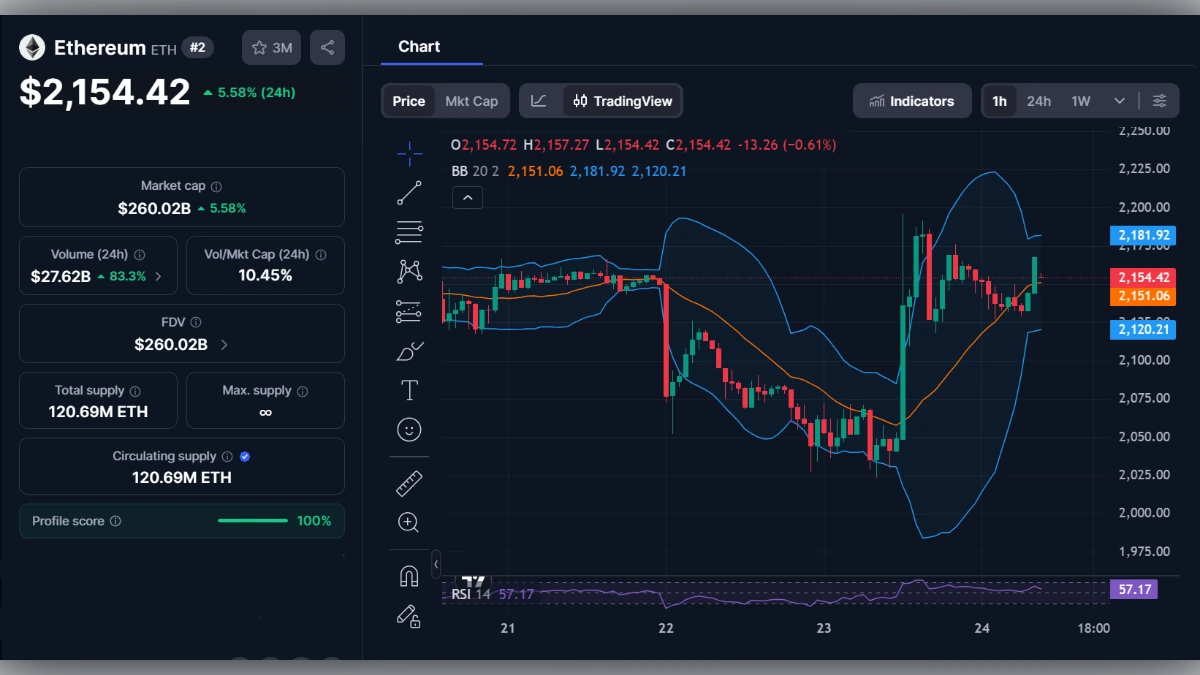
Task: Select the Trend Line drawing tool
Action: tap(409, 193)
